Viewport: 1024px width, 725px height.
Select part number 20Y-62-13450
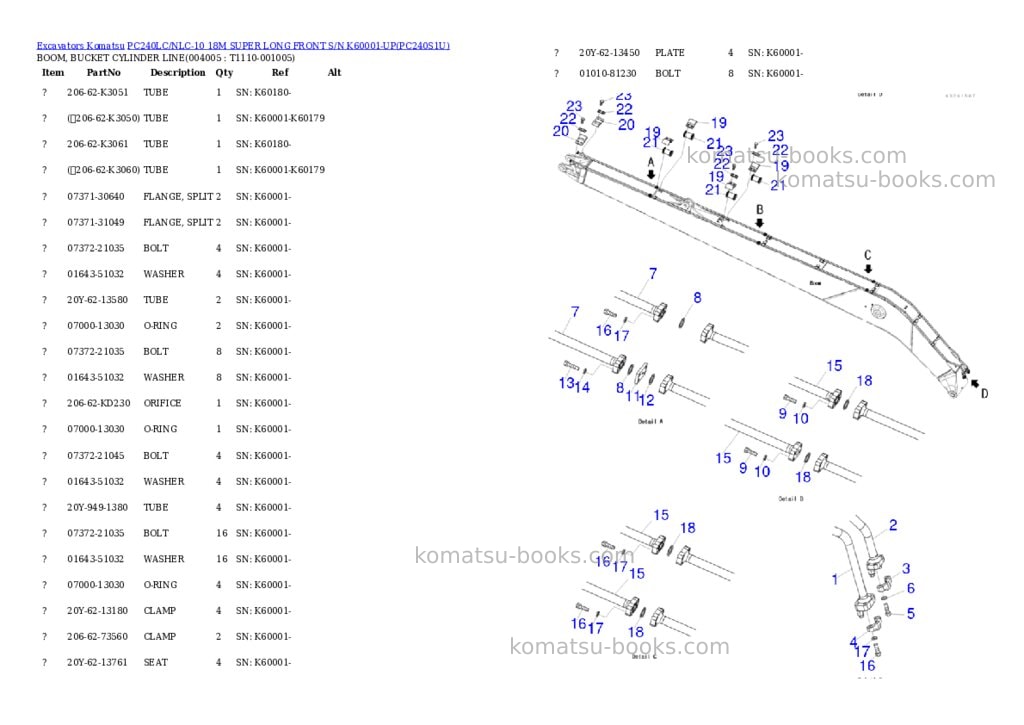[609, 53]
